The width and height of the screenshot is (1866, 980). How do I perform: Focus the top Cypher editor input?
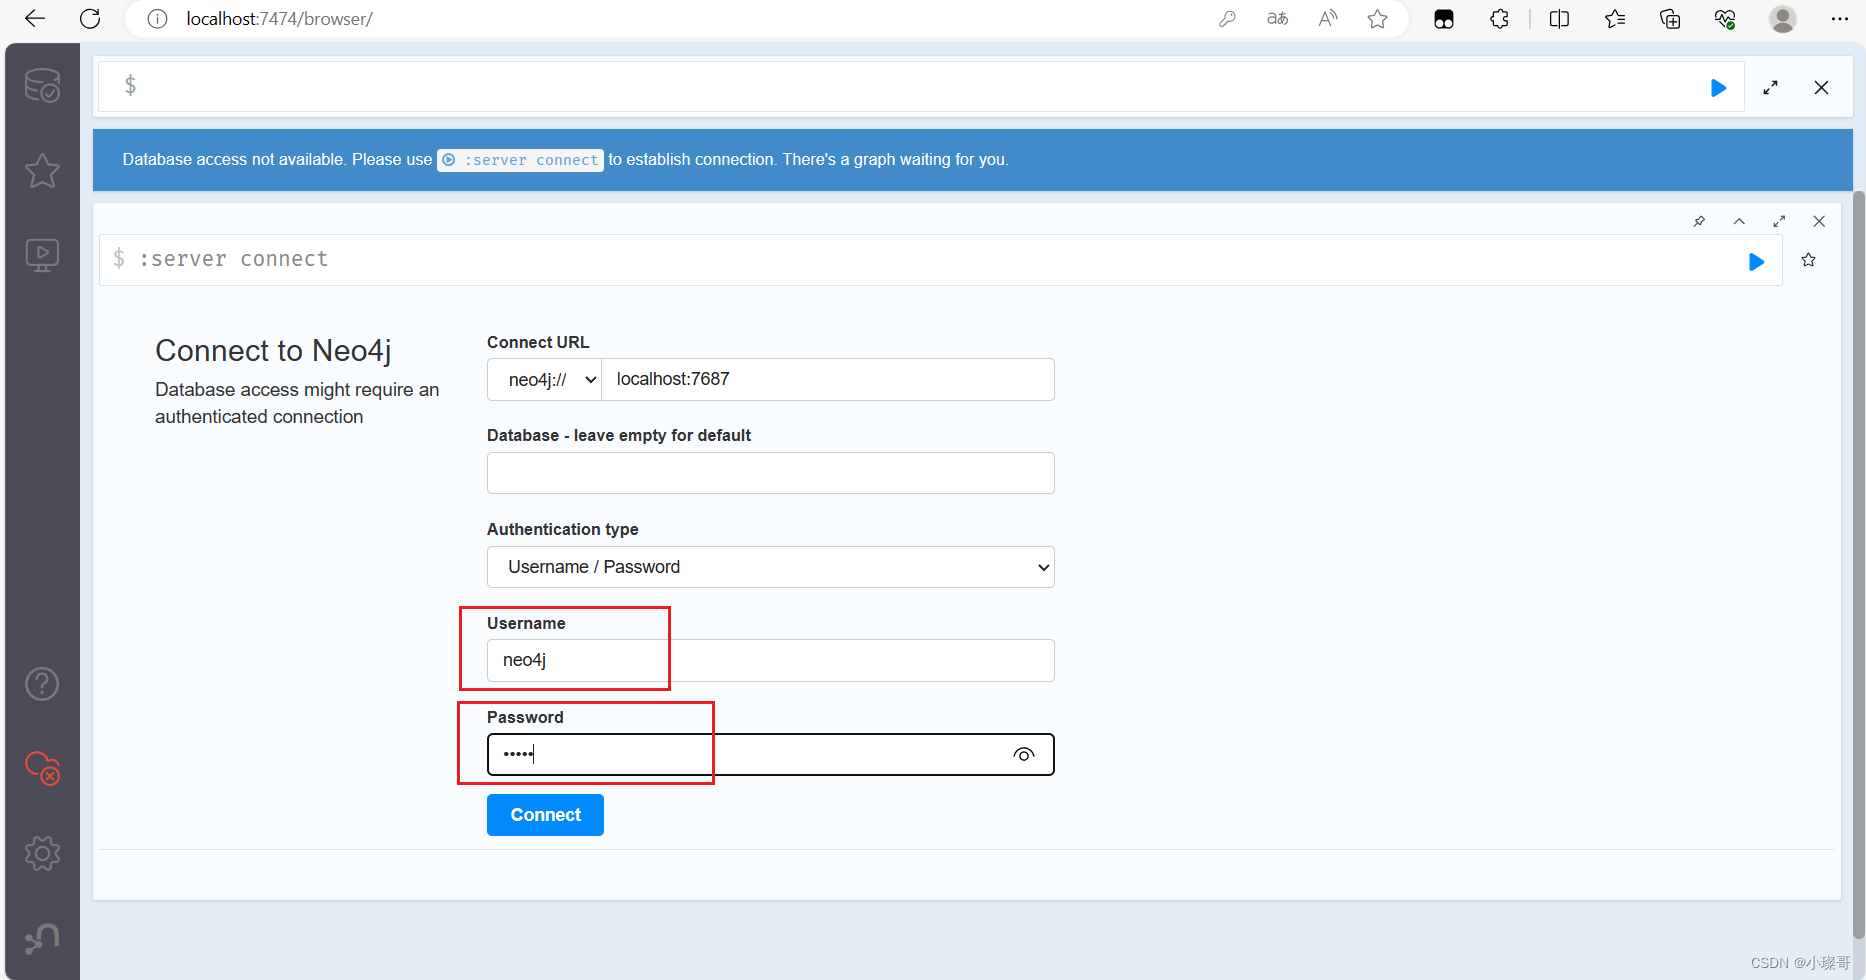point(920,87)
